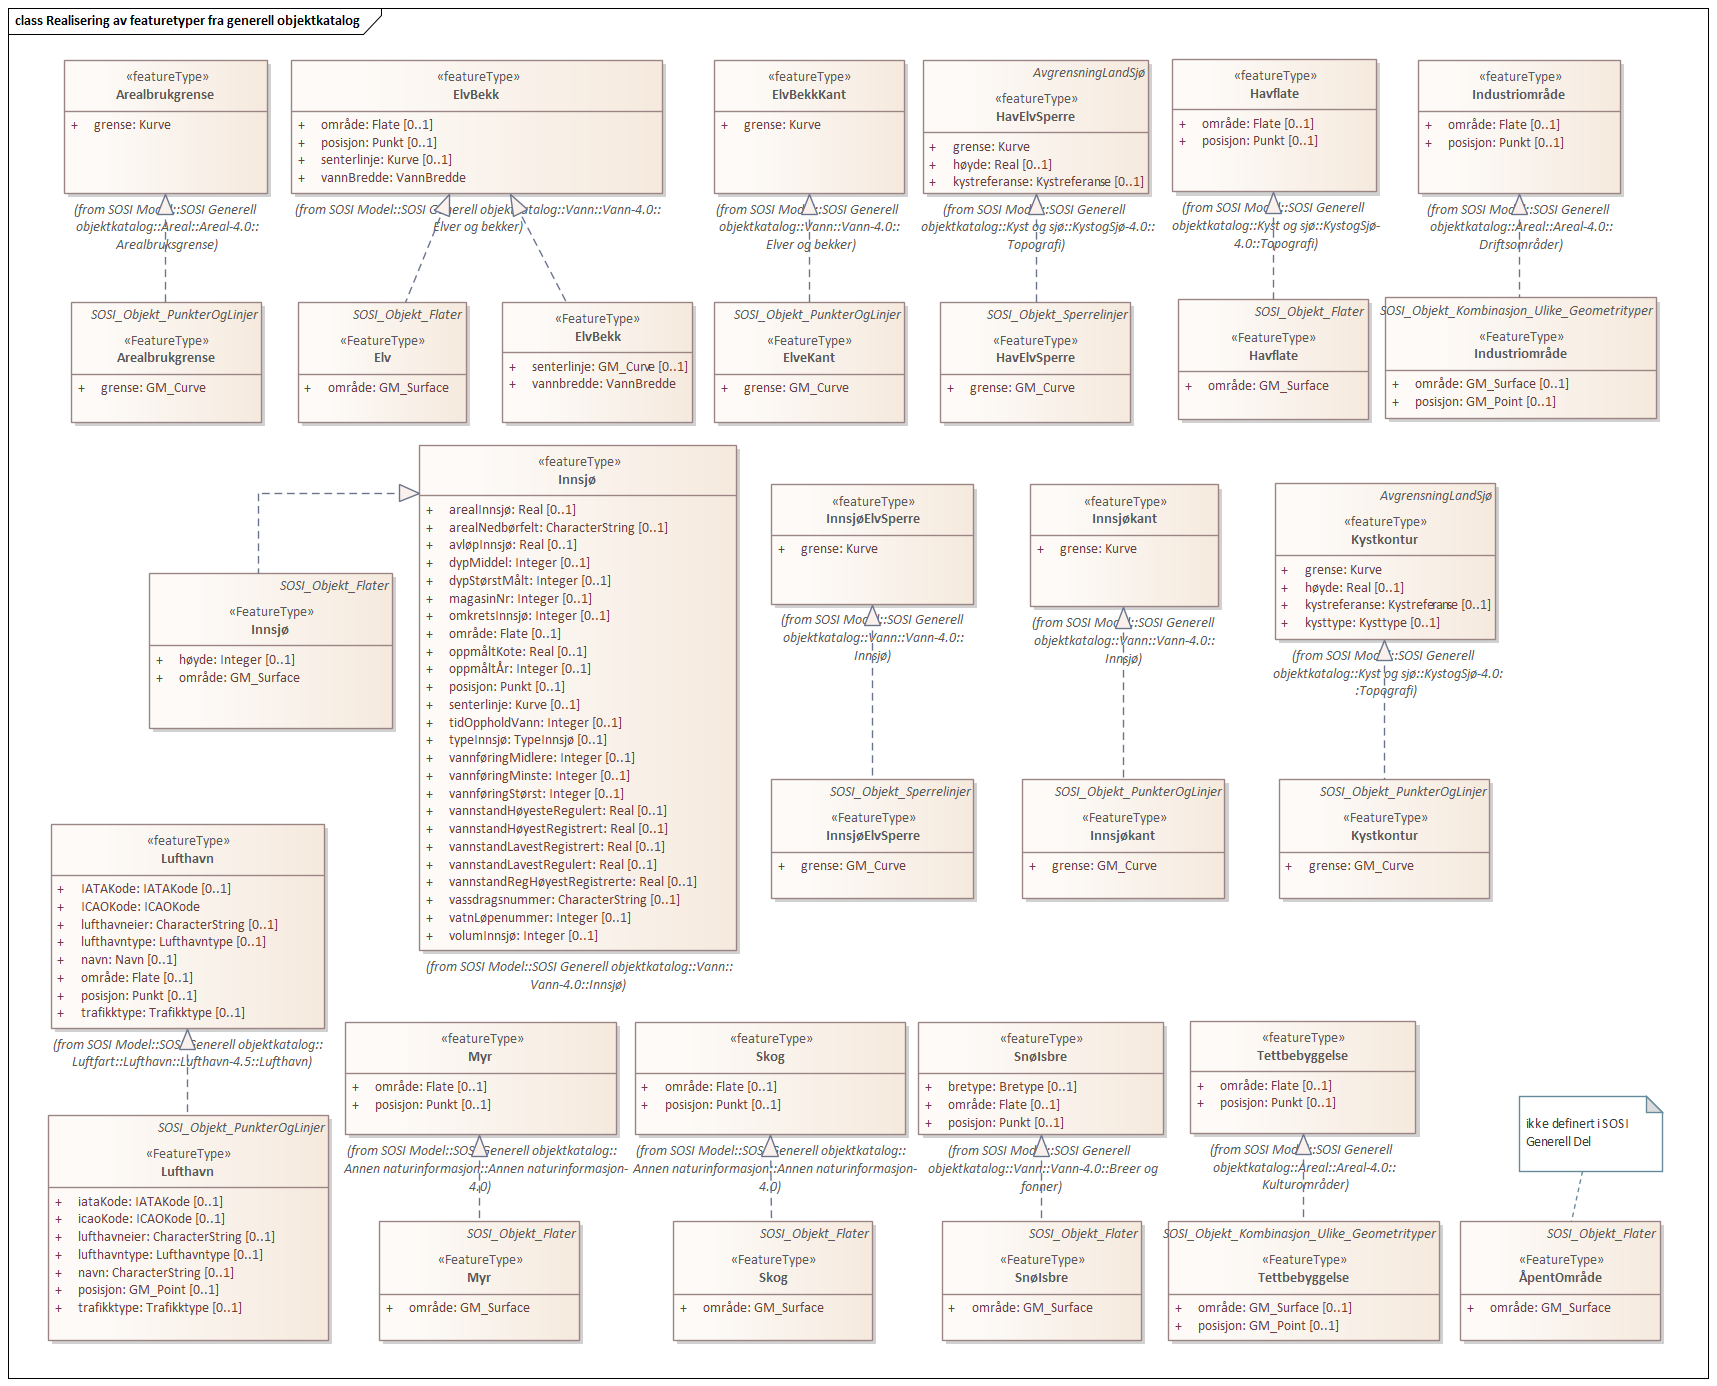The image size is (1717, 1386).
Task: Click 'vassdragsnummer: CharacterString [0..1]' attribute
Action: [564, 899]
